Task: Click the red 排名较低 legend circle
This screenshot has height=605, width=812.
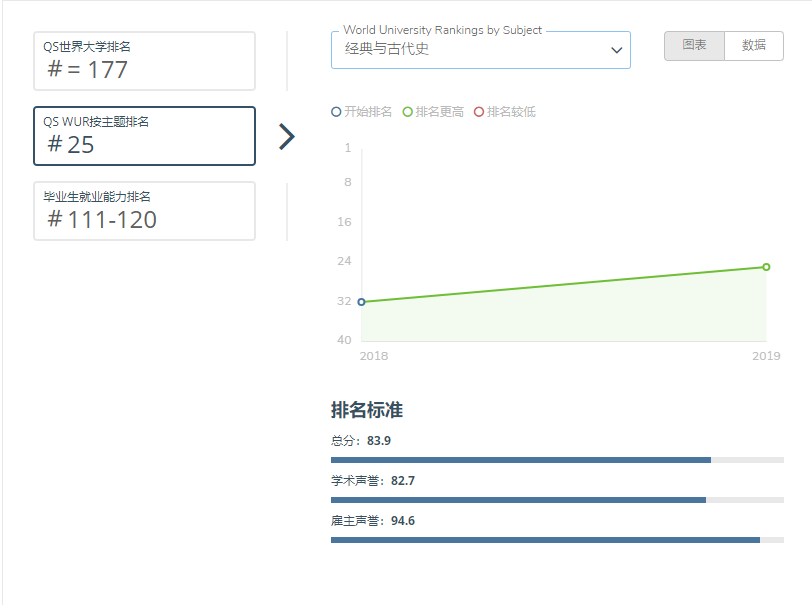Action: point(479,112)
